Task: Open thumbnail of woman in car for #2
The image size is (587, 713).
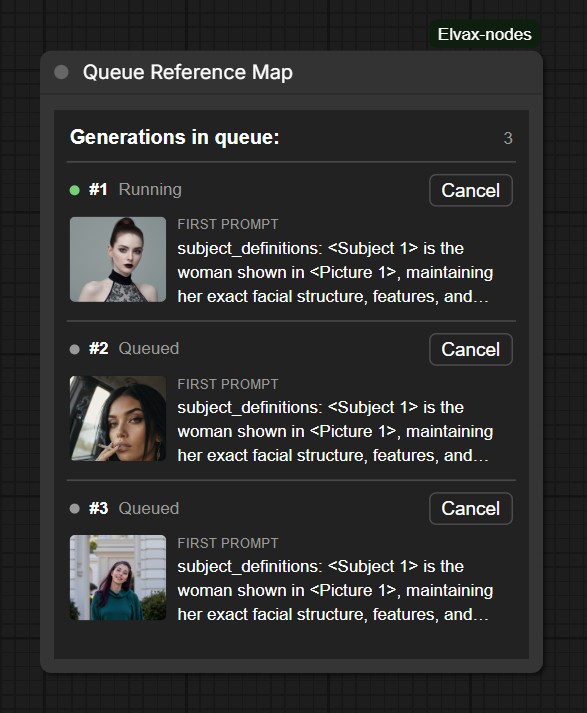Action: [118, 418]
